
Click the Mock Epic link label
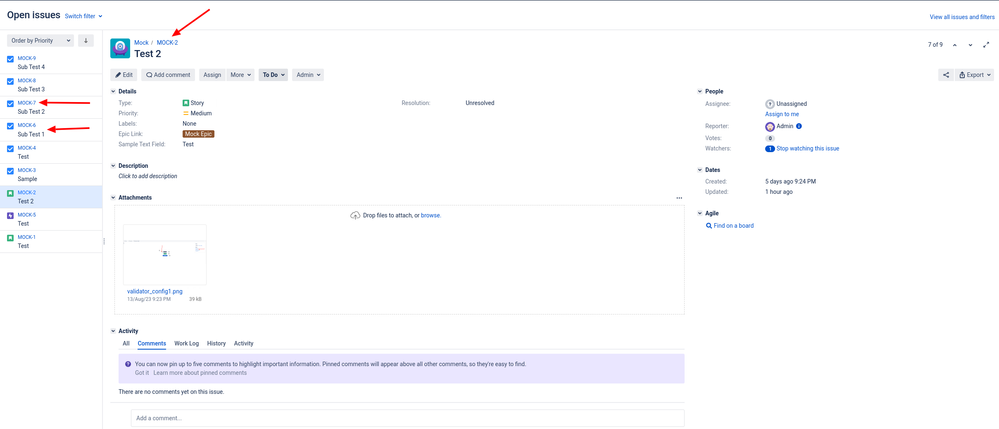coord(198,134)
